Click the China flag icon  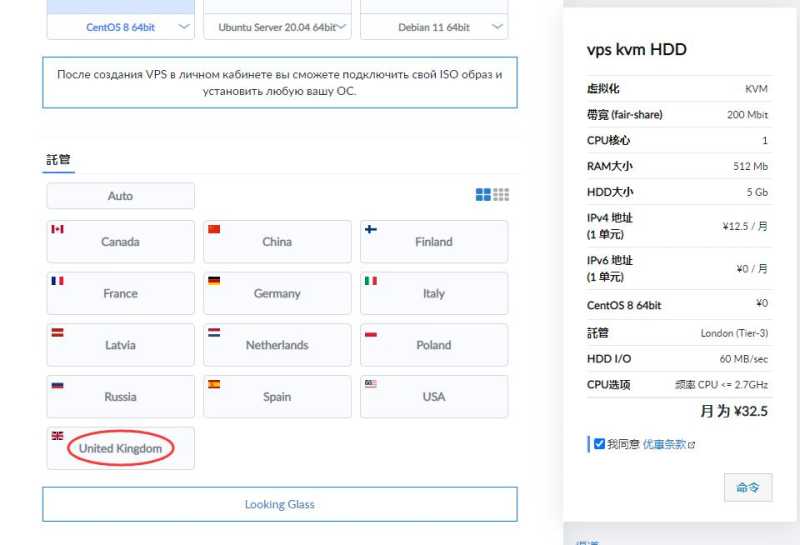[x=214, y=229]
